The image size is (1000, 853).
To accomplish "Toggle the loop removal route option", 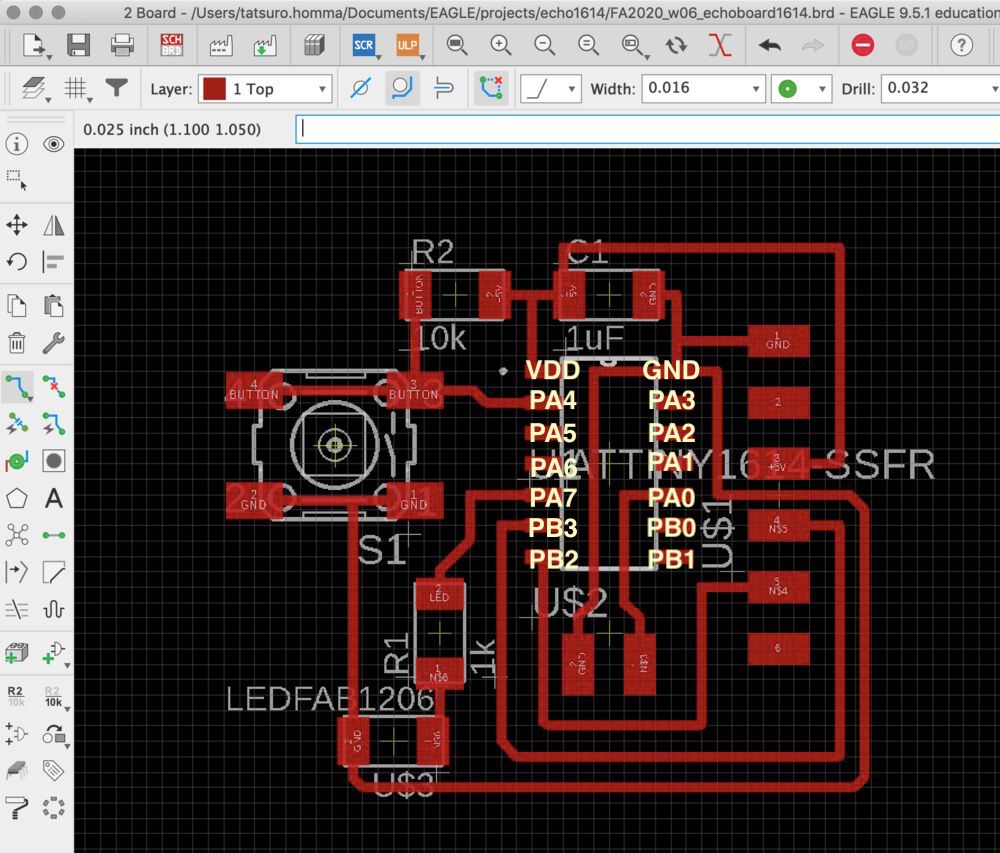I will pyautogui.click(x=491, y=89).
